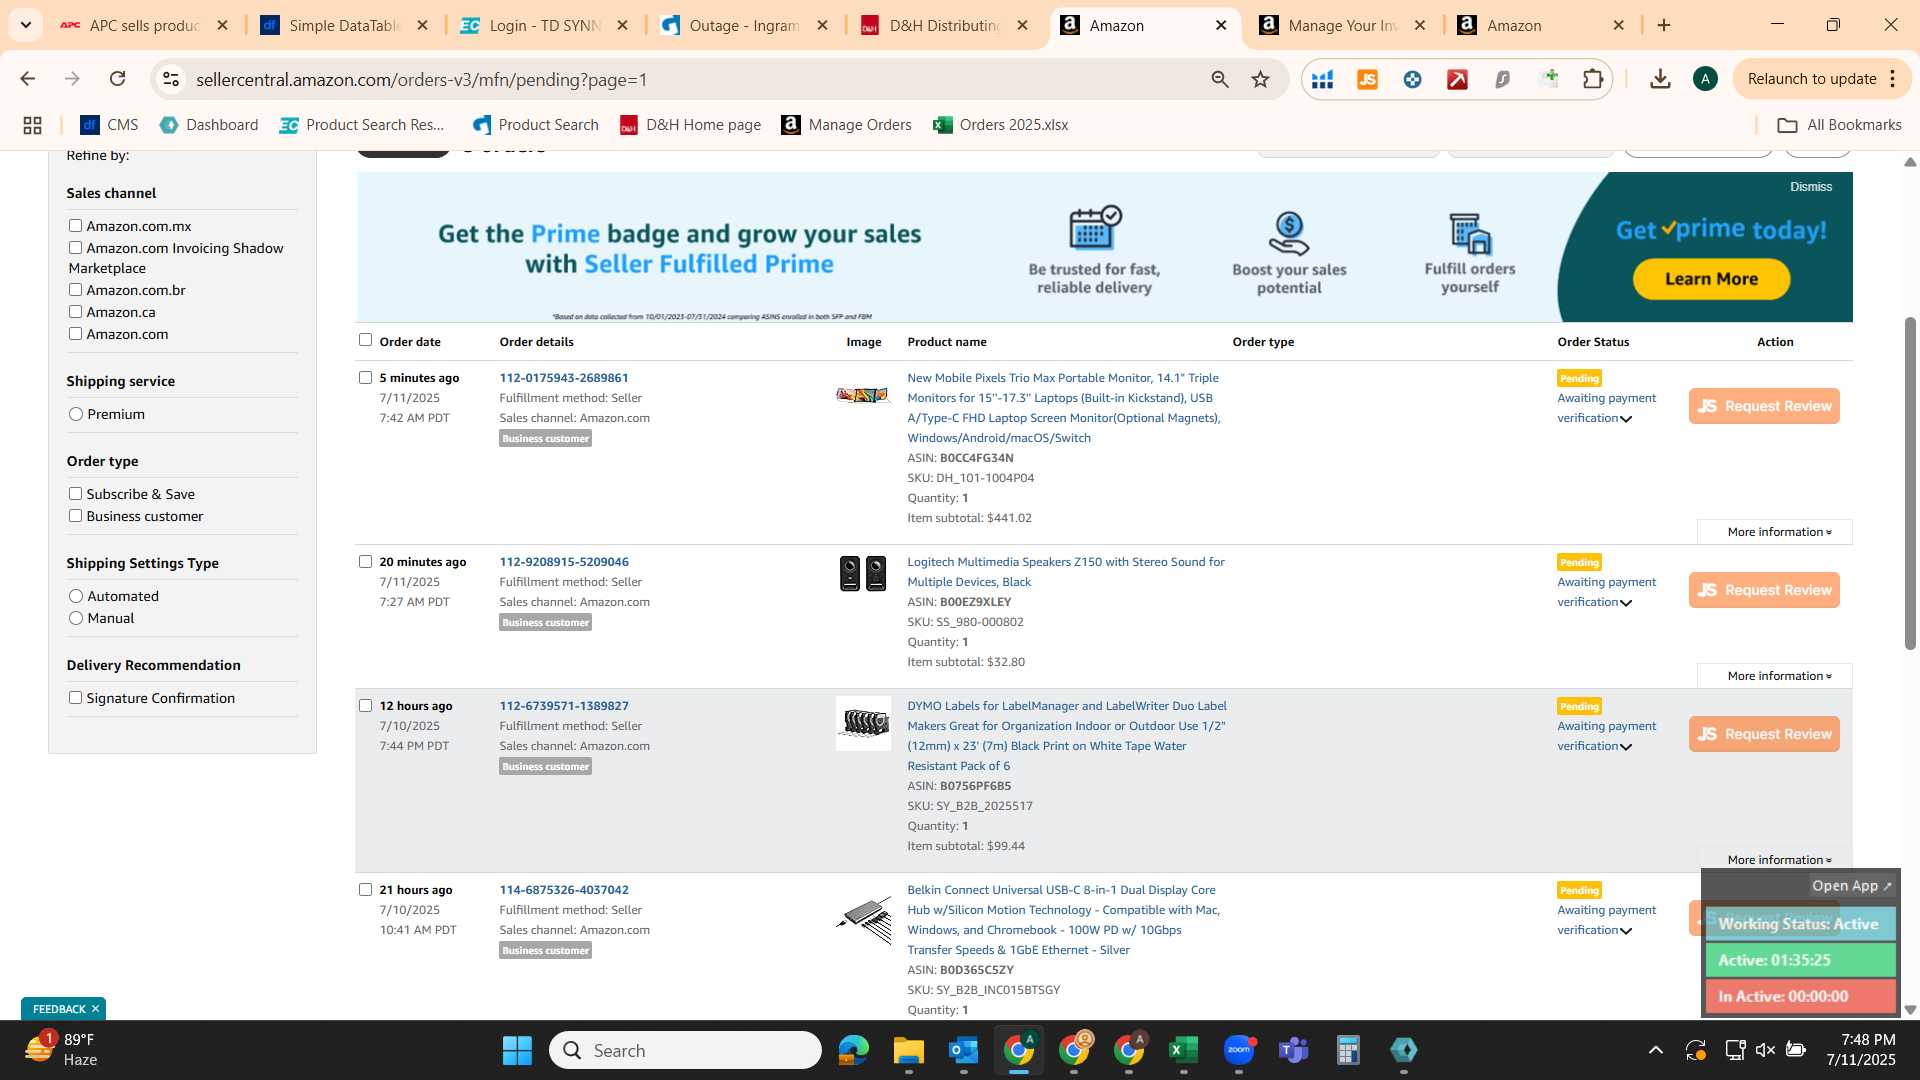Expand More information for Mobile Pixels order

1779,532
